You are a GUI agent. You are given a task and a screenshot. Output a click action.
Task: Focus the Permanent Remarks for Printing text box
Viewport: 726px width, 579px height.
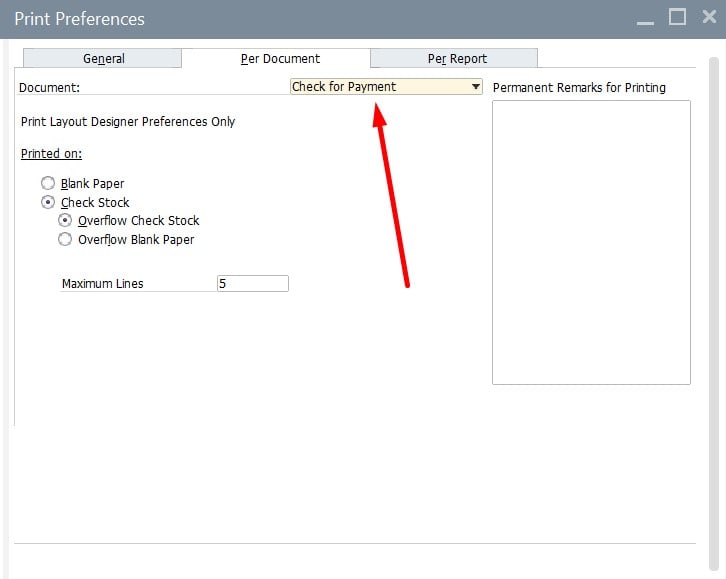590,242
